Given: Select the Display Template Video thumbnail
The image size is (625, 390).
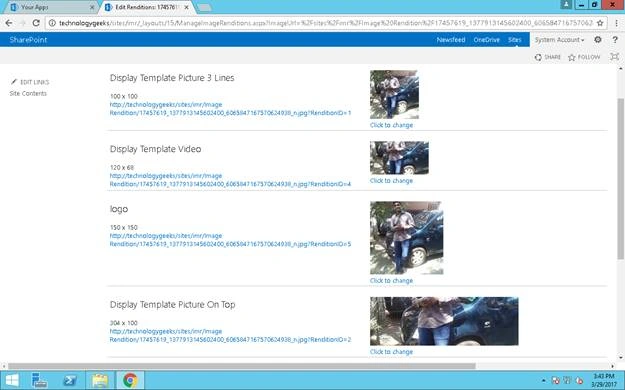Looking at the screenshot, I should [399, 158].
